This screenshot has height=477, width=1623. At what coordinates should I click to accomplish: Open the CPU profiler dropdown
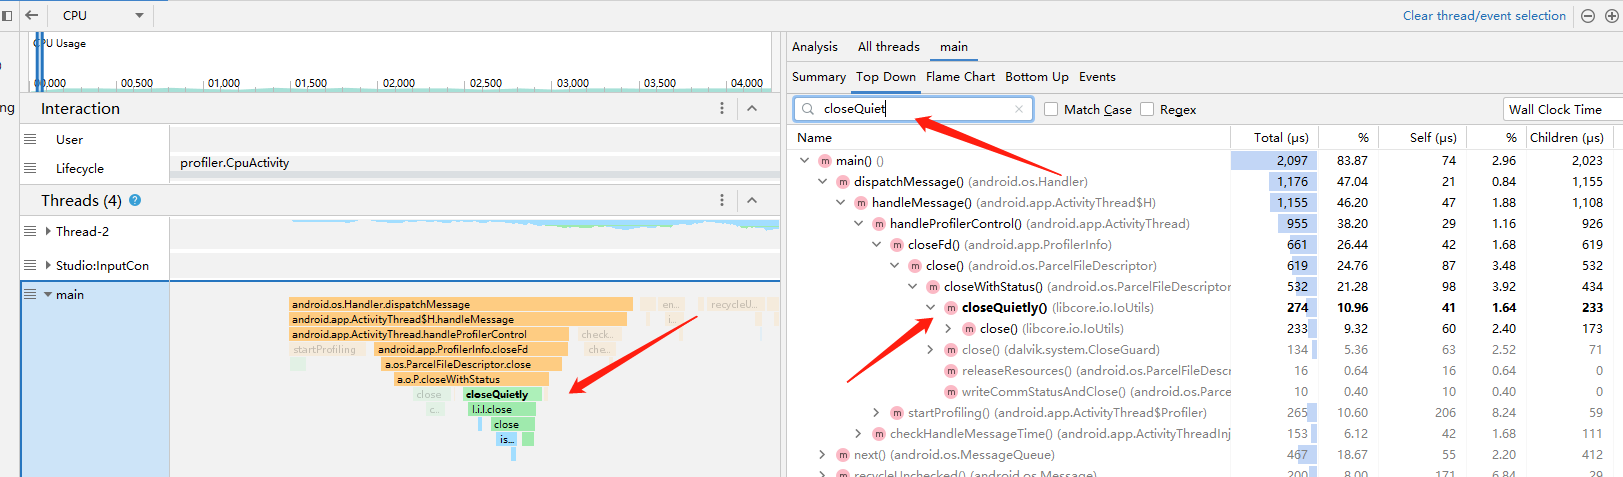click(102, 15)
